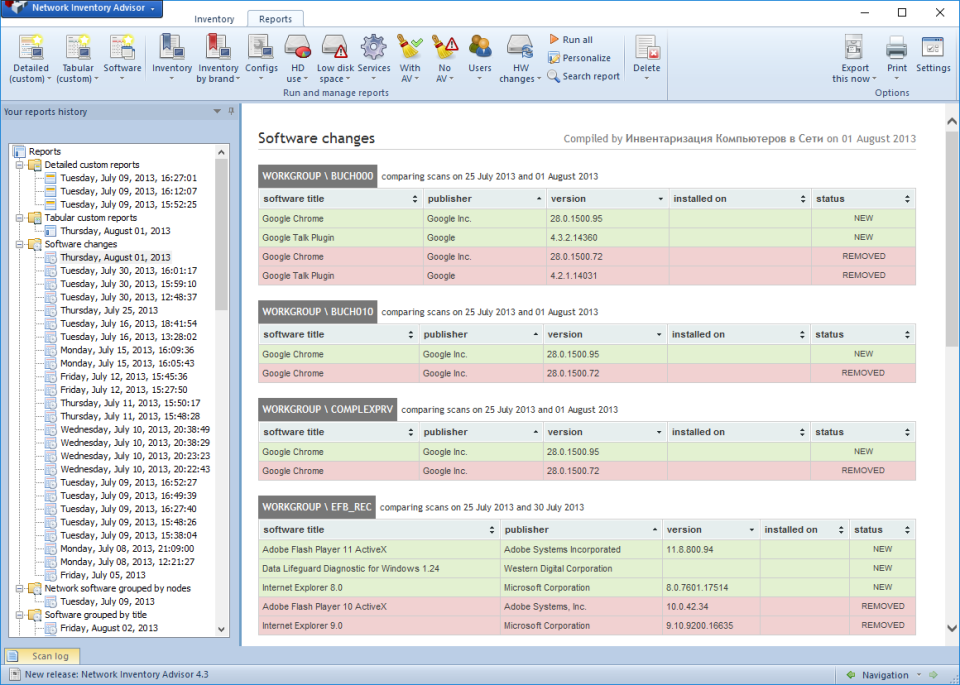The image size is (960, 685).
Task: Open the Configs report icon
Action: click(261, 48)
